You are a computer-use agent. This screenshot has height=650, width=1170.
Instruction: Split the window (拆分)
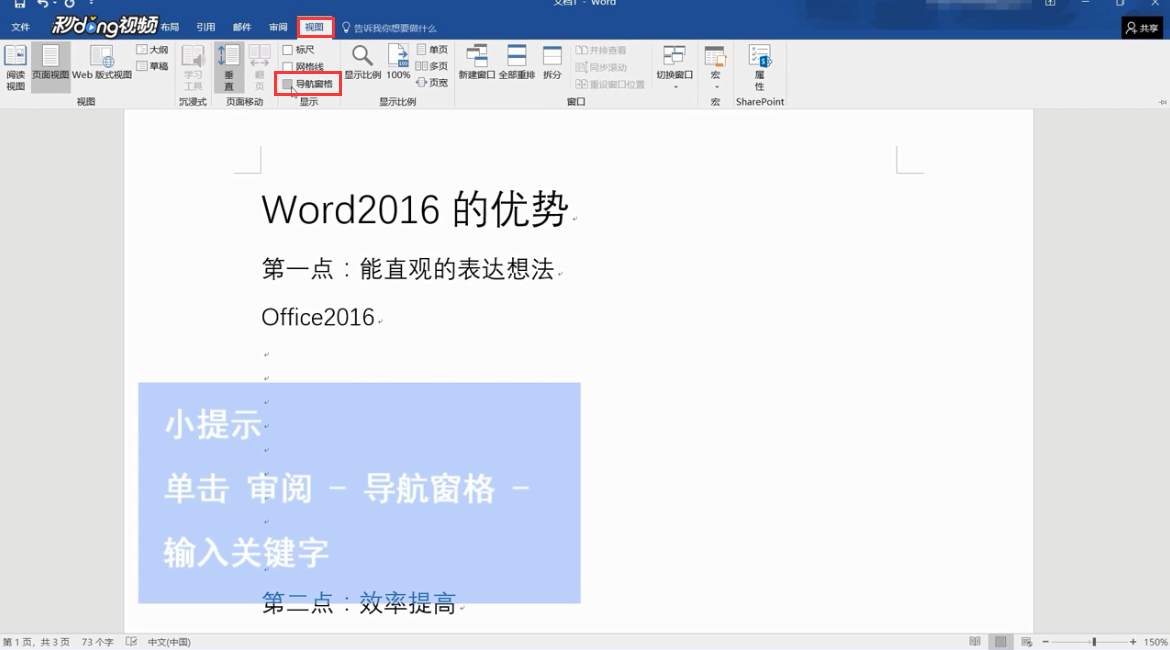(x=552, y=63)
